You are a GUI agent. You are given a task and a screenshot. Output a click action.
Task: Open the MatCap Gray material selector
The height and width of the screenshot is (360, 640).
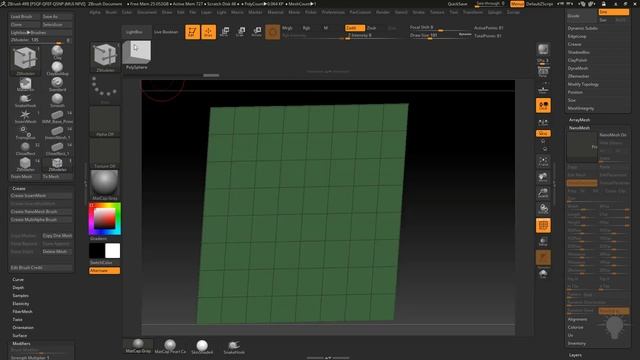104,185
